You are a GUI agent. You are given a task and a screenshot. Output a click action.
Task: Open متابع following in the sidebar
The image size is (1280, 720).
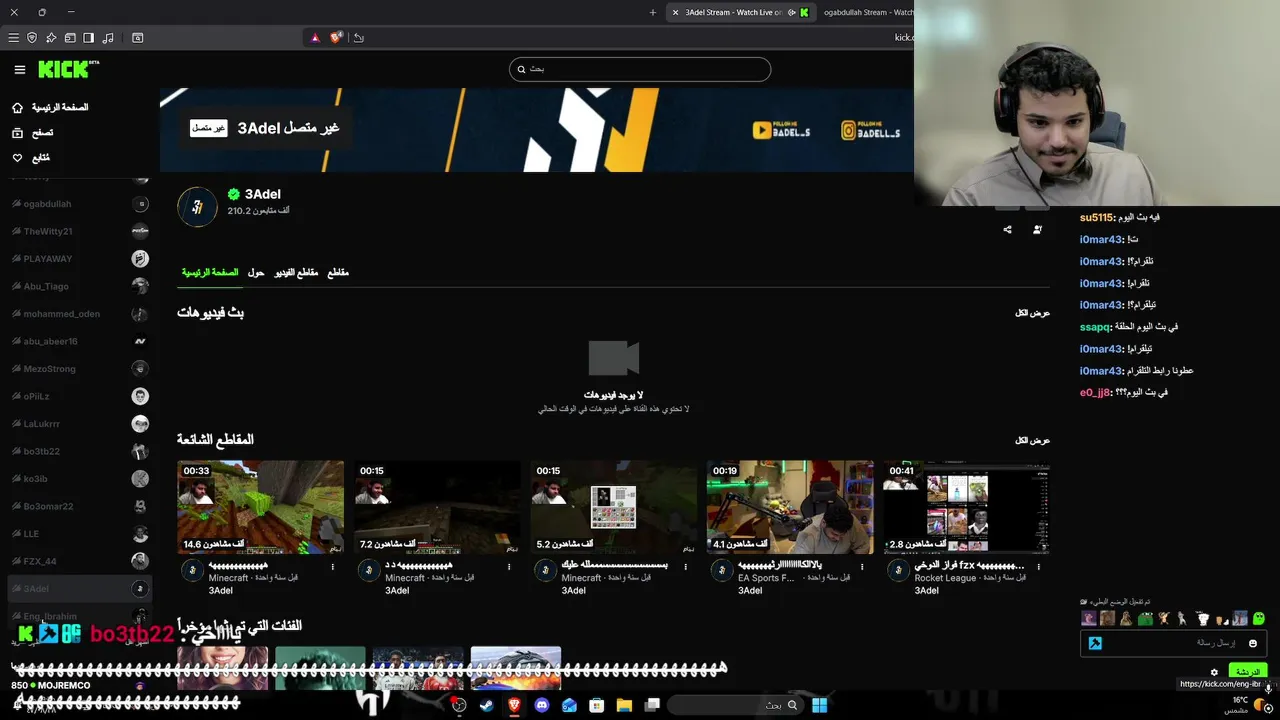coord(31,158)
